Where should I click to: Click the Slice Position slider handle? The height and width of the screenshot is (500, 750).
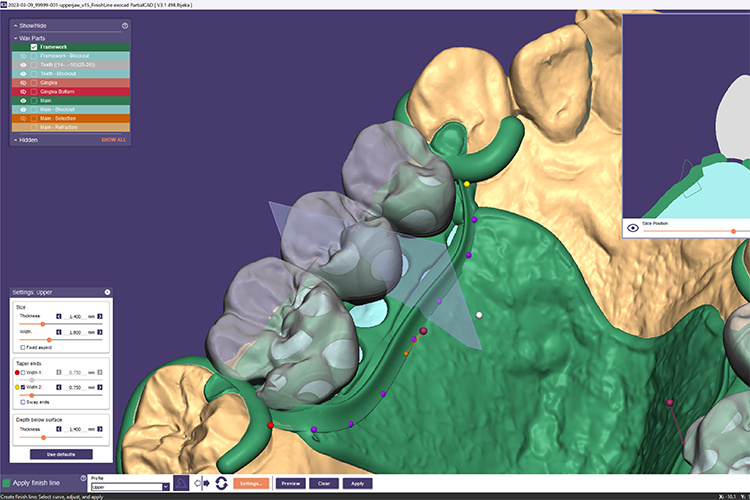pyautogui.click(x=733, y=231)
